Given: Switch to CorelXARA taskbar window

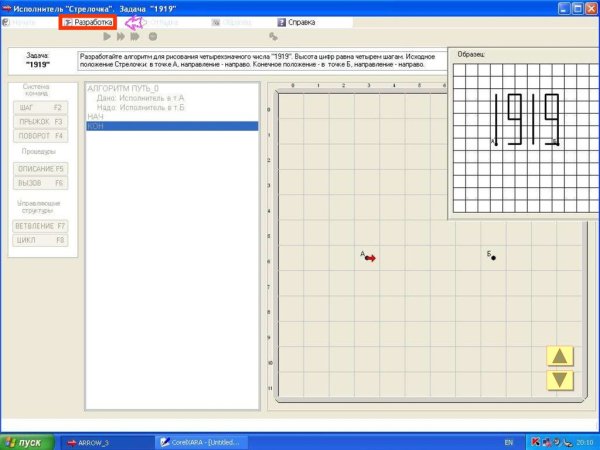Looking at the screenshot, I should (x=198, y=441).
